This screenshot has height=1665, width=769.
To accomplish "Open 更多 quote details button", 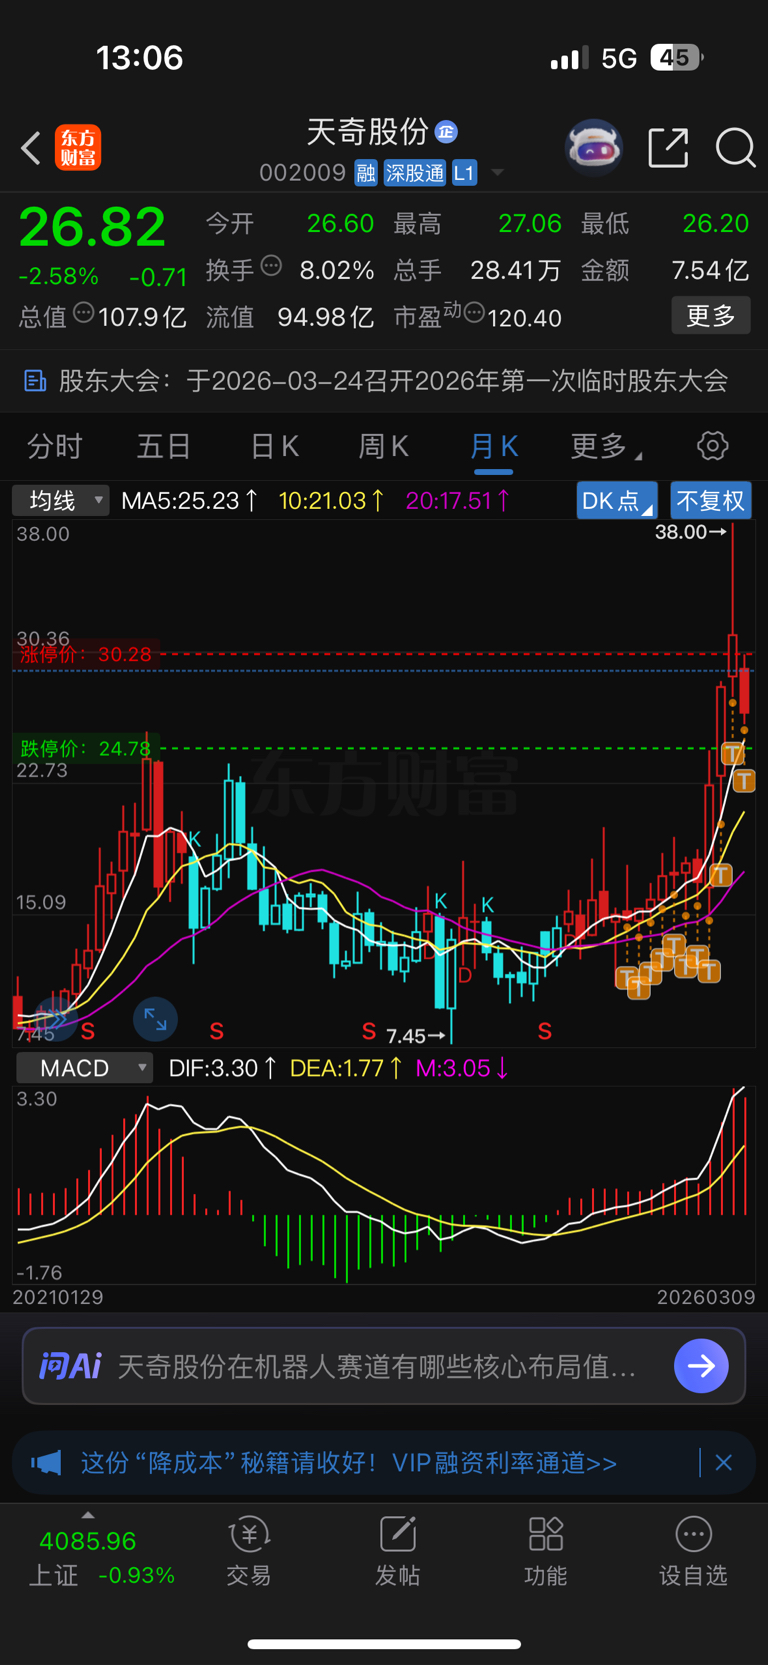I will coord(711,316).
